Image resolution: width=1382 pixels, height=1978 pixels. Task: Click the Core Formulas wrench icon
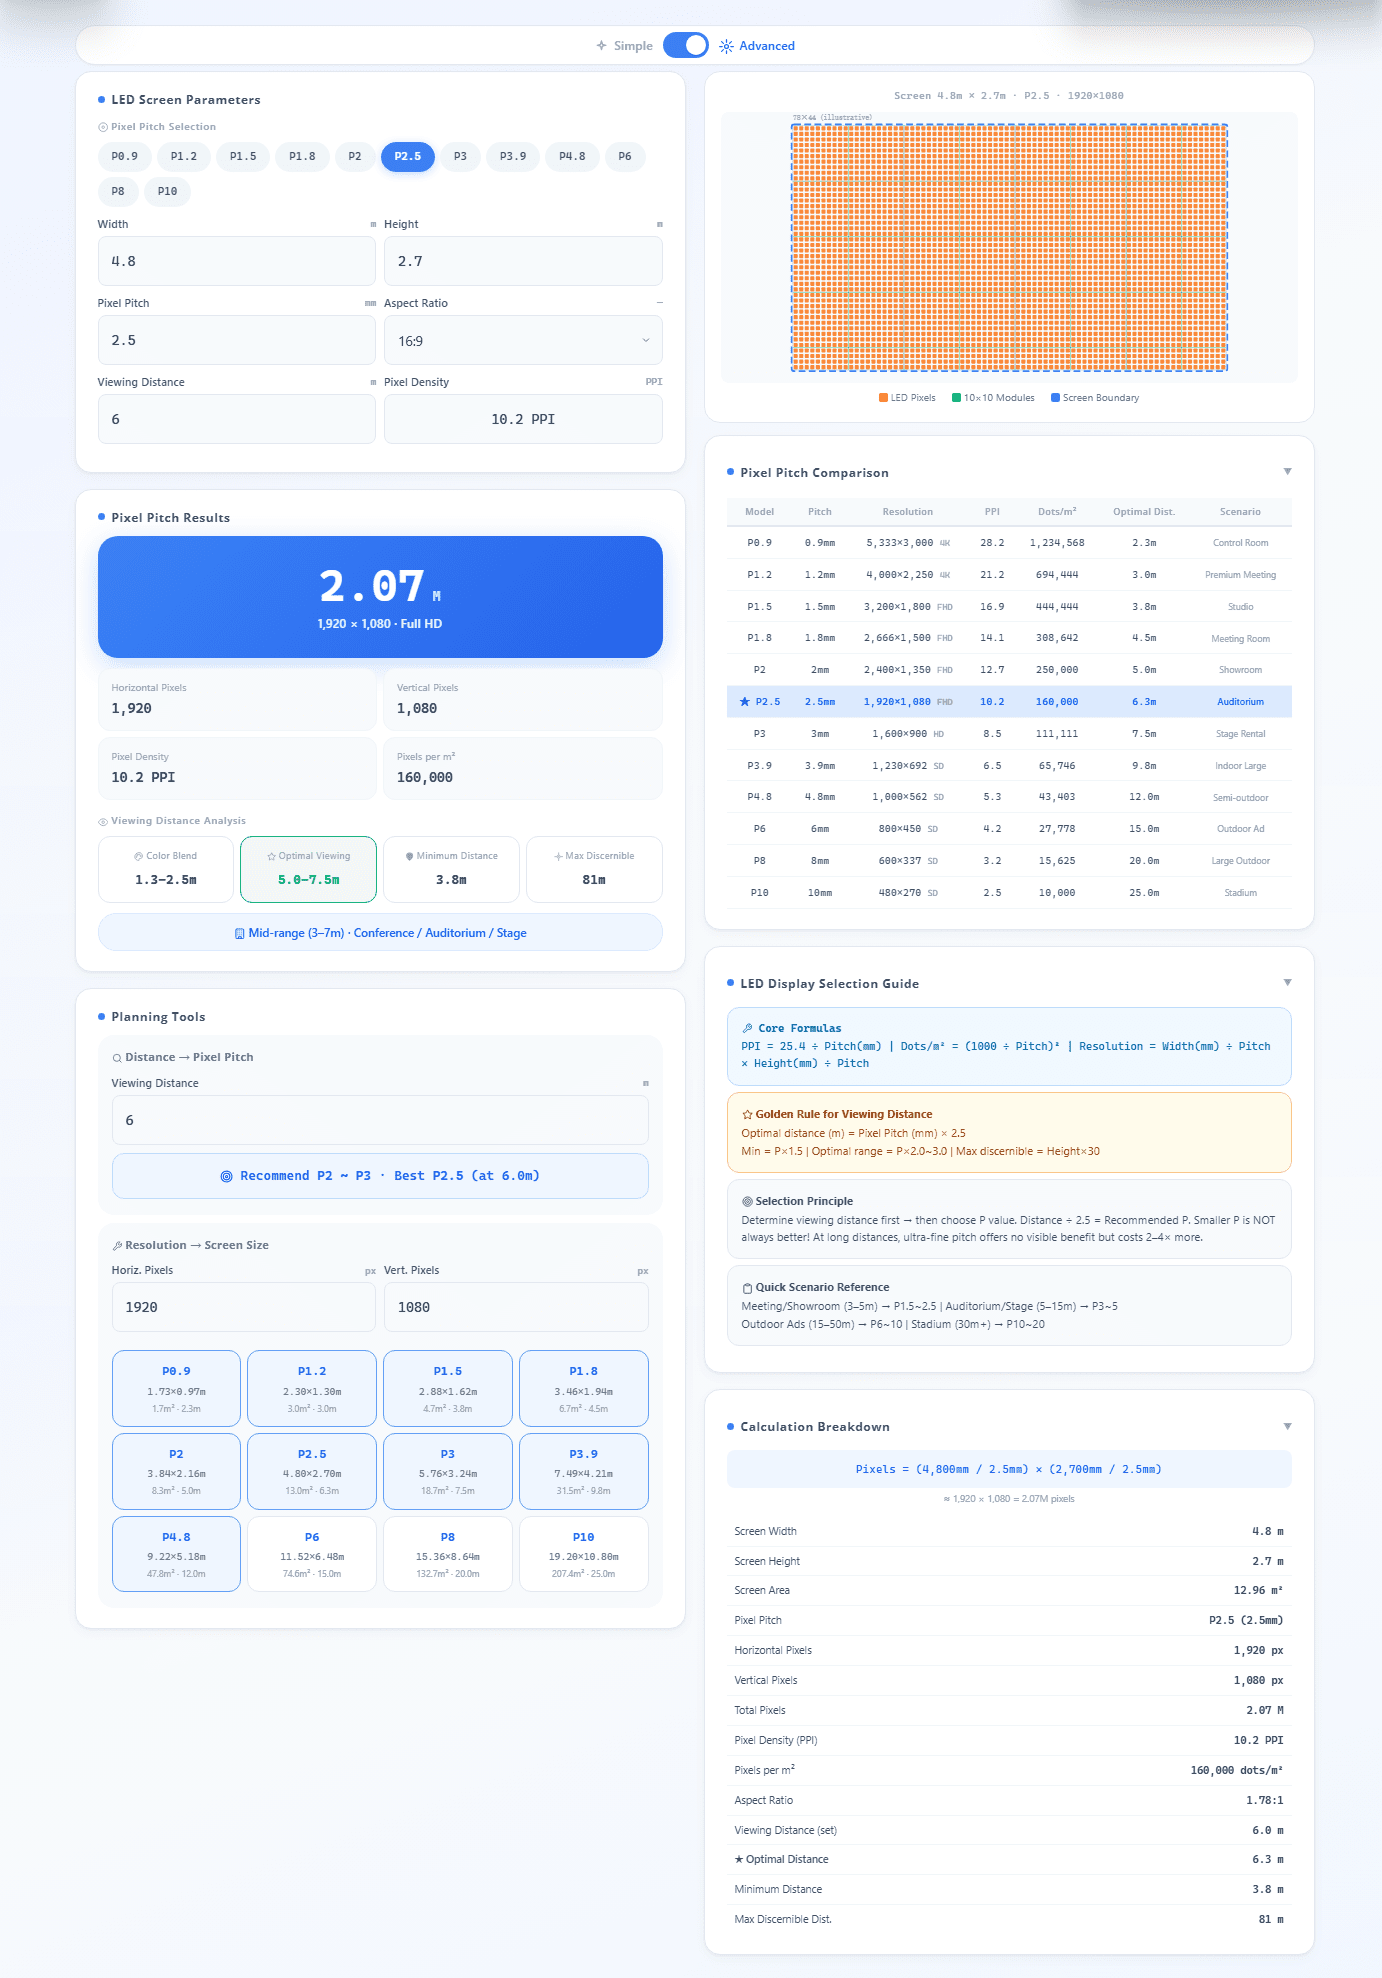click(747, 1028)
